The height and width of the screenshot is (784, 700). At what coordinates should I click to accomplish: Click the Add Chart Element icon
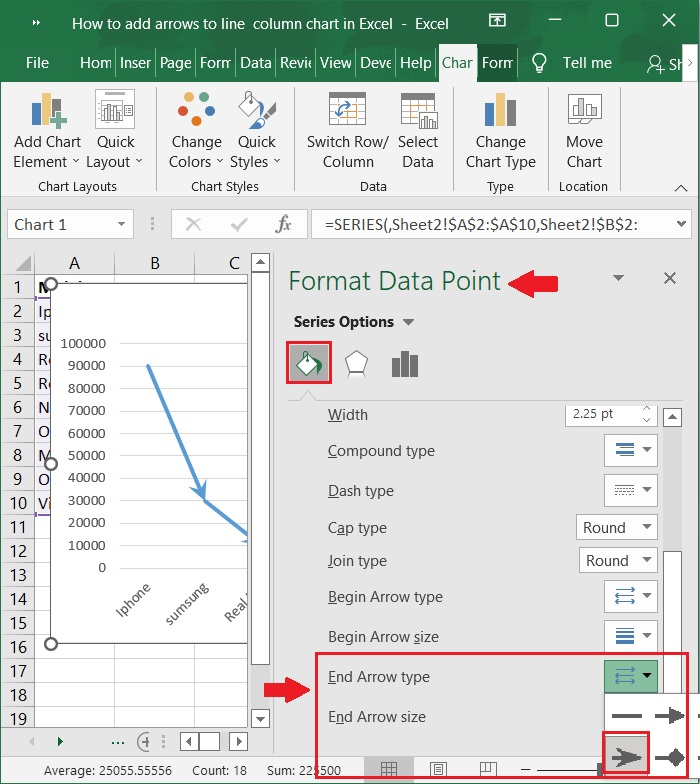(x=47, y=111)
